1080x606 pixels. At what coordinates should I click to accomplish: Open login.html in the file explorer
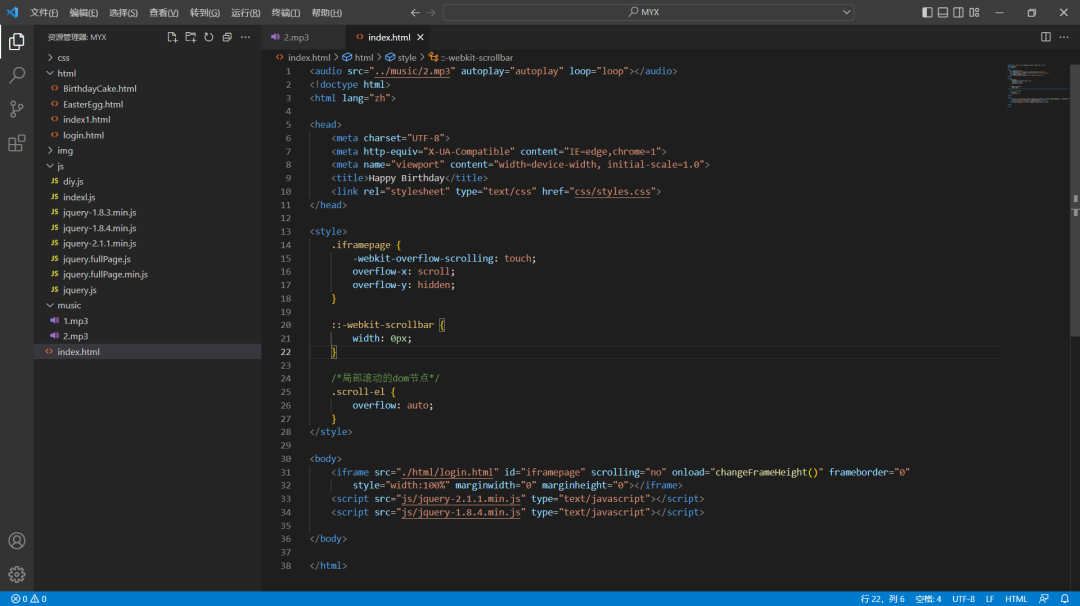point(83,135)
